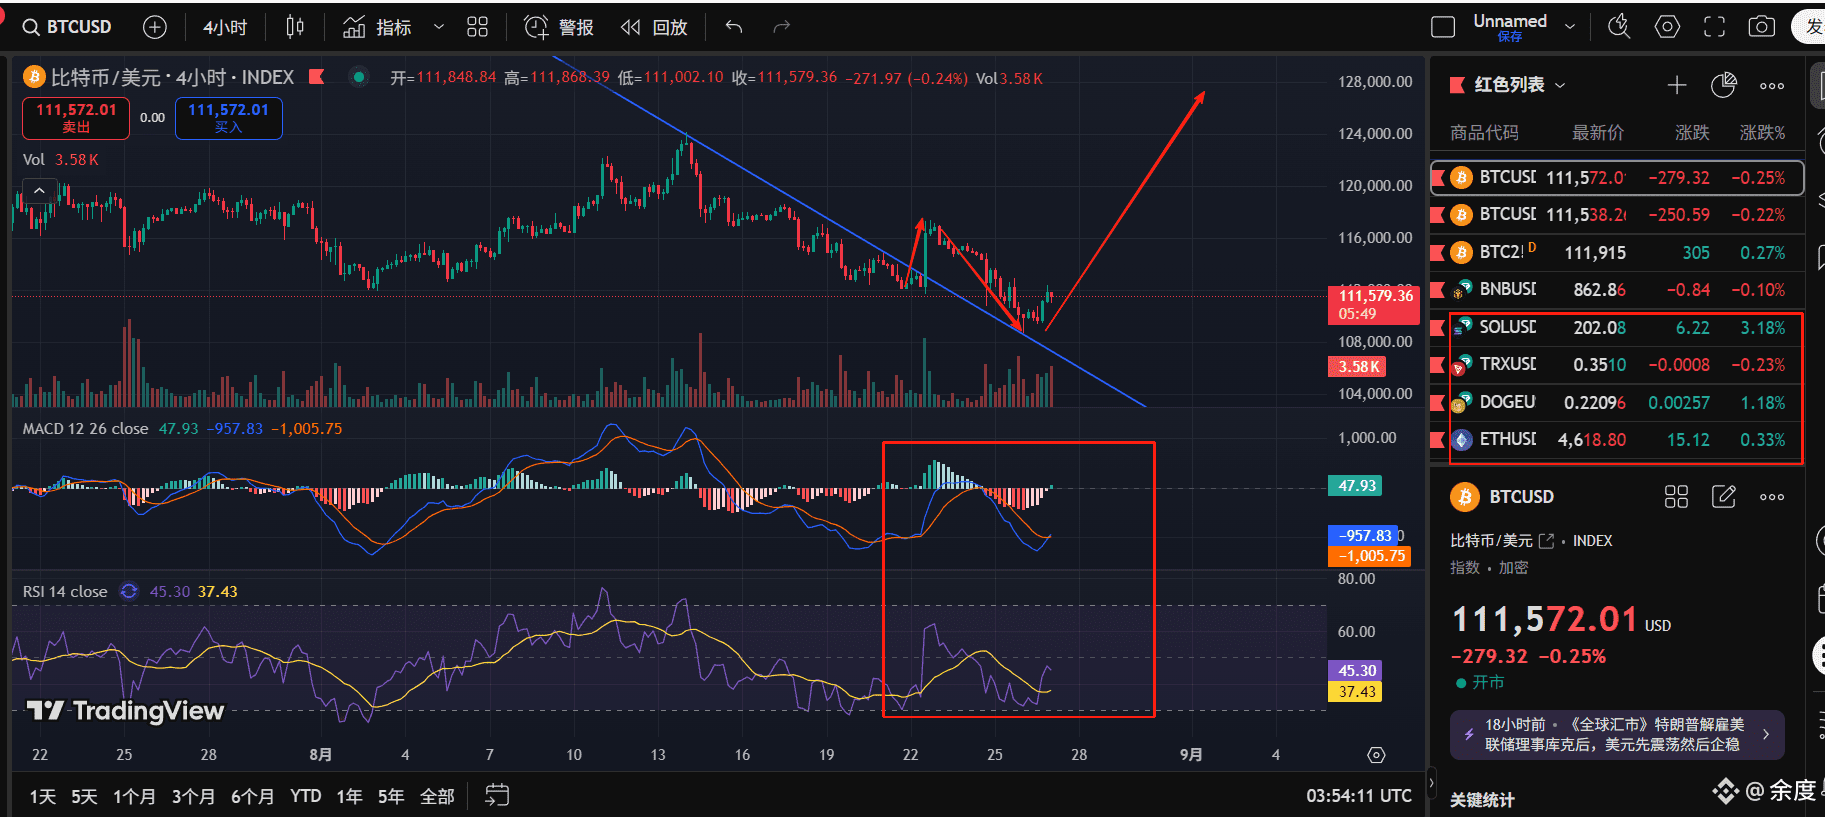Select the ETHUSD watchlist row
Screen dimensions: 1825x817
point(1617,440)
